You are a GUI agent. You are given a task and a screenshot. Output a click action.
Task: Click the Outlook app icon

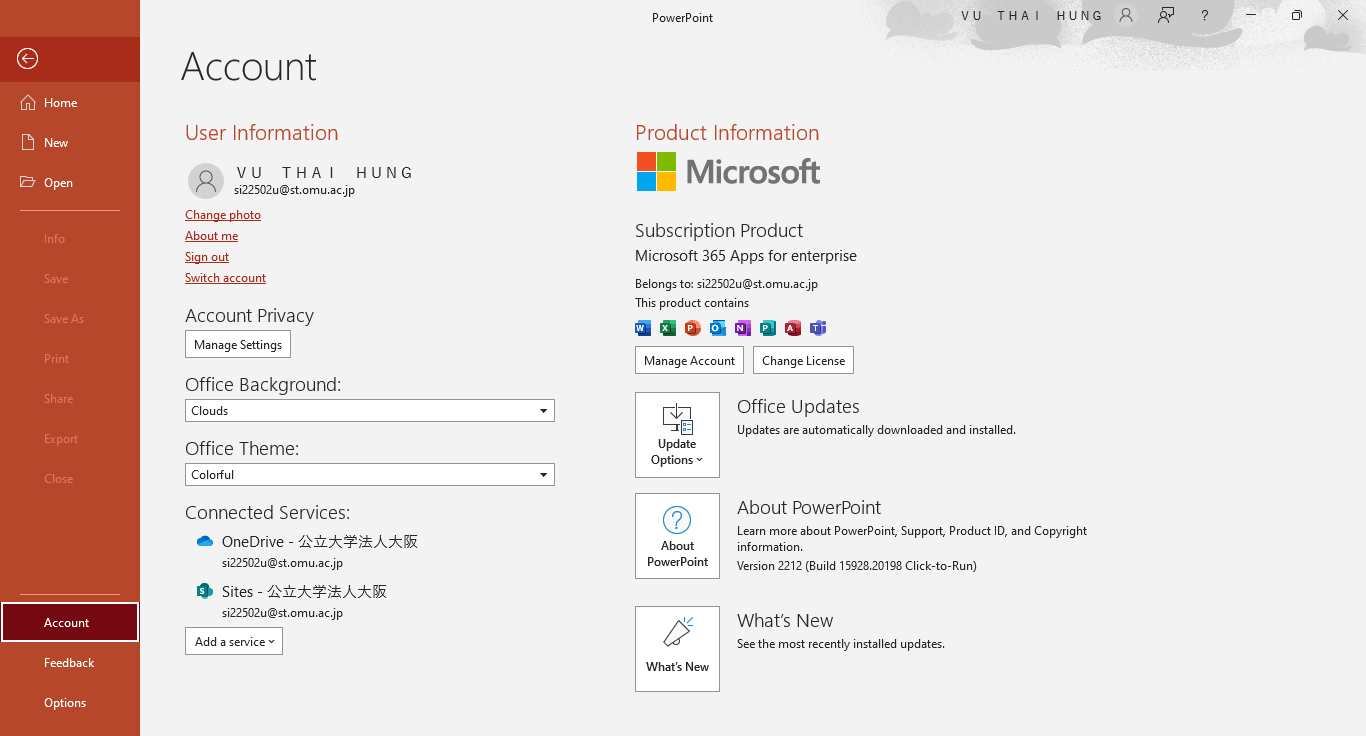click(x=718, y=328)
